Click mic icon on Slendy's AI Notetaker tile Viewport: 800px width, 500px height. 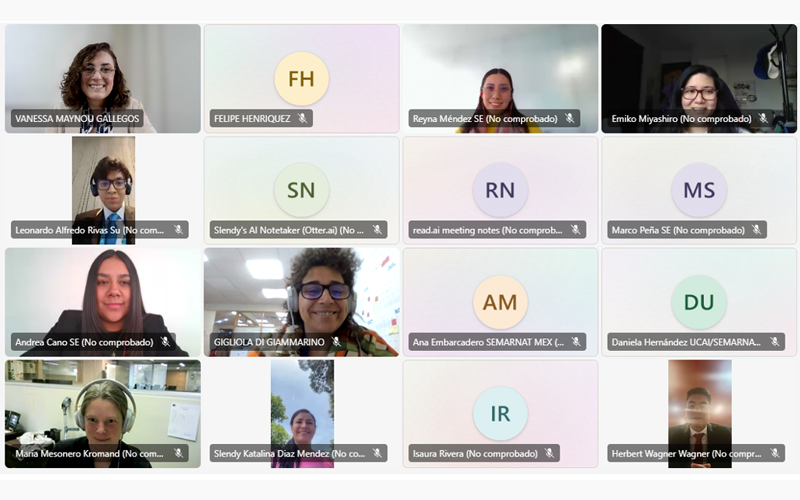coord(377,230)
